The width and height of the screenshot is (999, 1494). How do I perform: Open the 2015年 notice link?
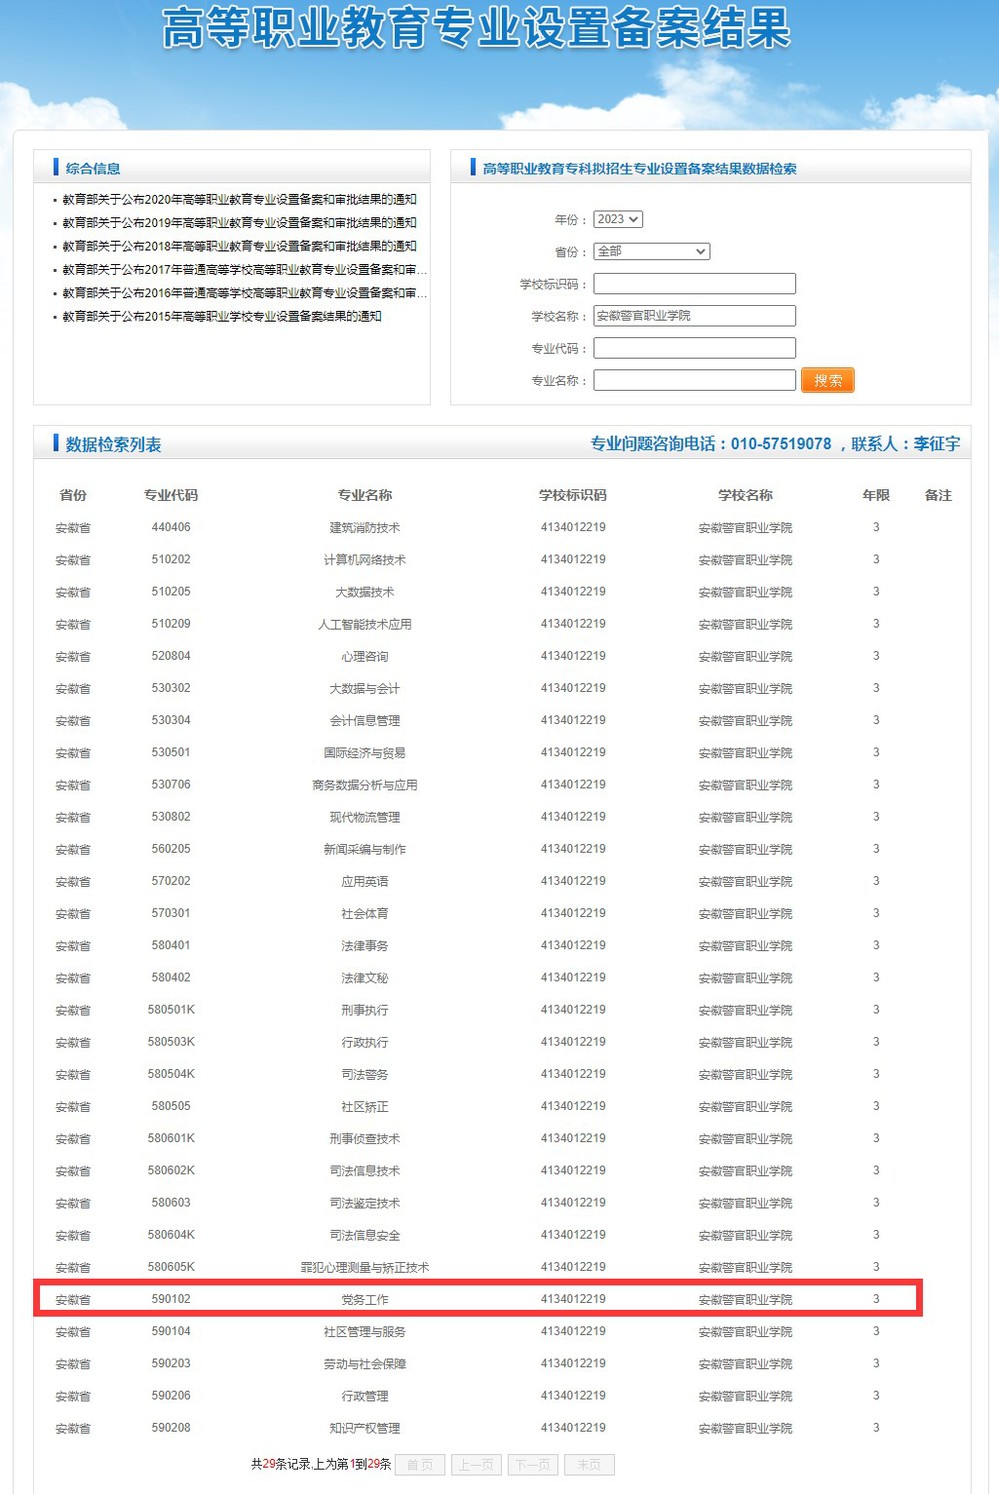tap(221, 316)
